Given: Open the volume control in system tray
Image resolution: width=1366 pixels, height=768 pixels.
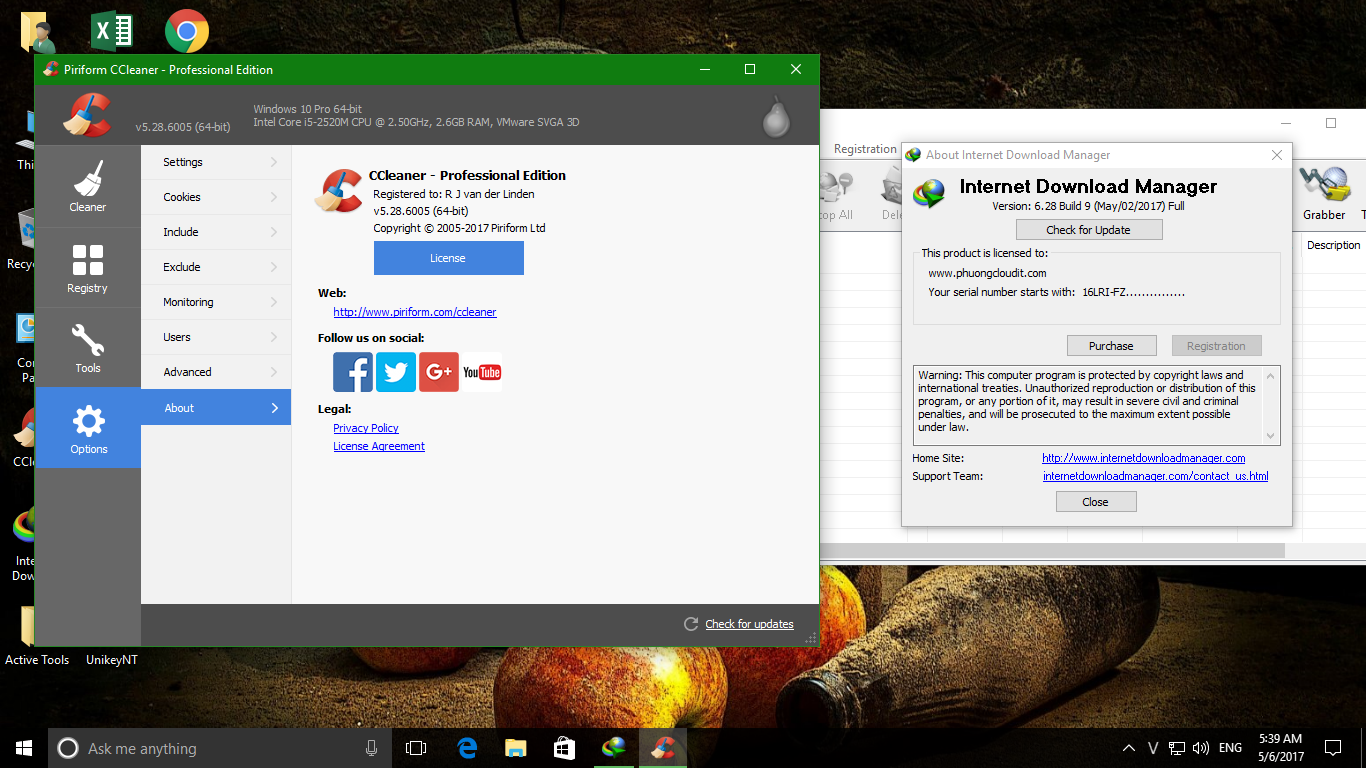Looking at the screenshot, I should pos(1201,748).
